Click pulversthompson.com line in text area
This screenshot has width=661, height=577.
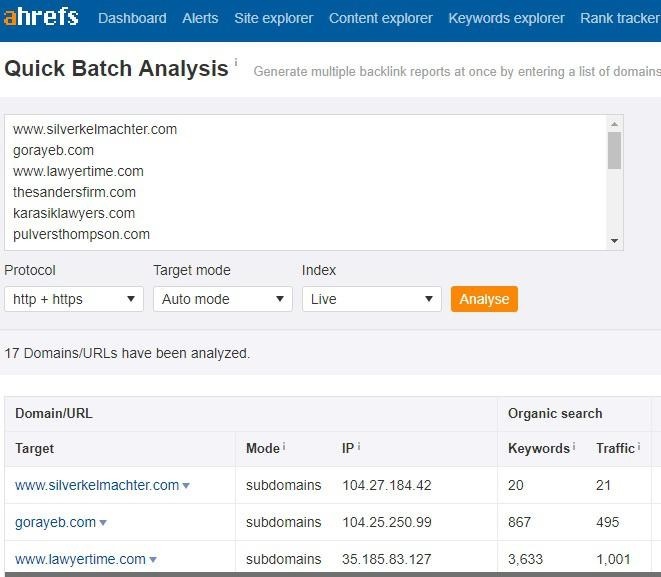point(81,234)
